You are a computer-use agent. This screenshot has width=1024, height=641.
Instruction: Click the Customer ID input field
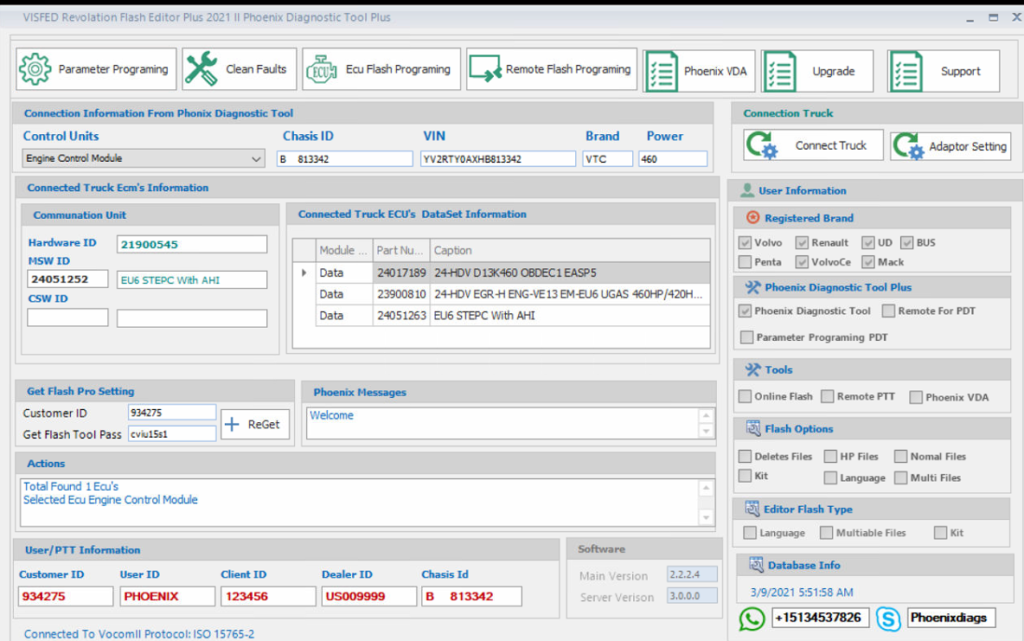[x=172, y=413]
